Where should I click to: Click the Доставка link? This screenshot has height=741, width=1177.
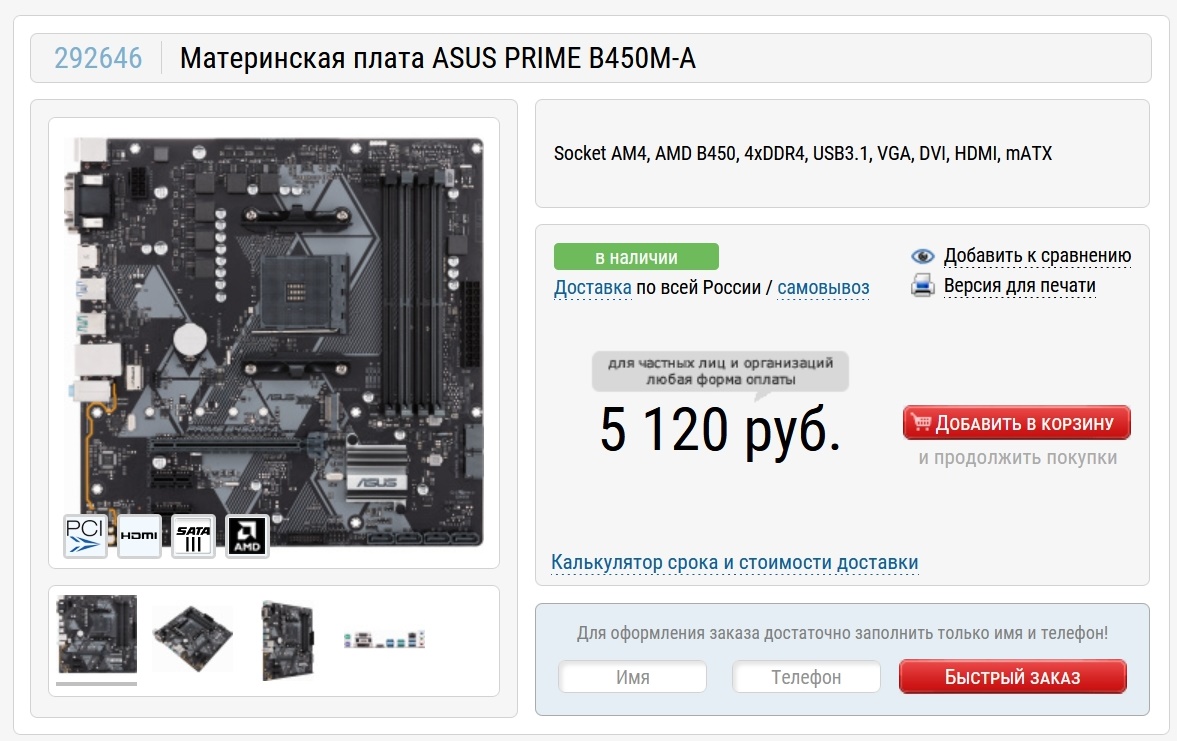592,288
